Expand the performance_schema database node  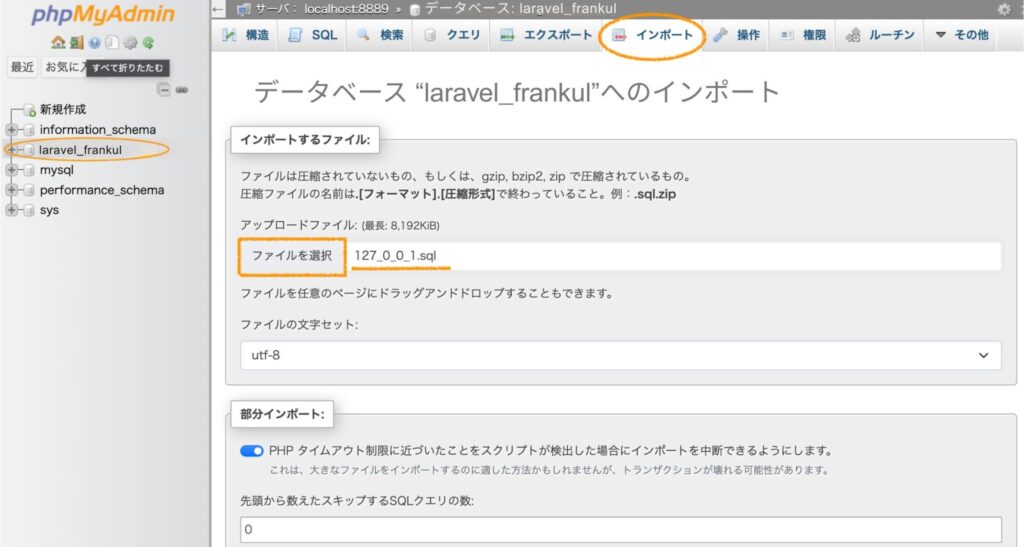(11, 191)
